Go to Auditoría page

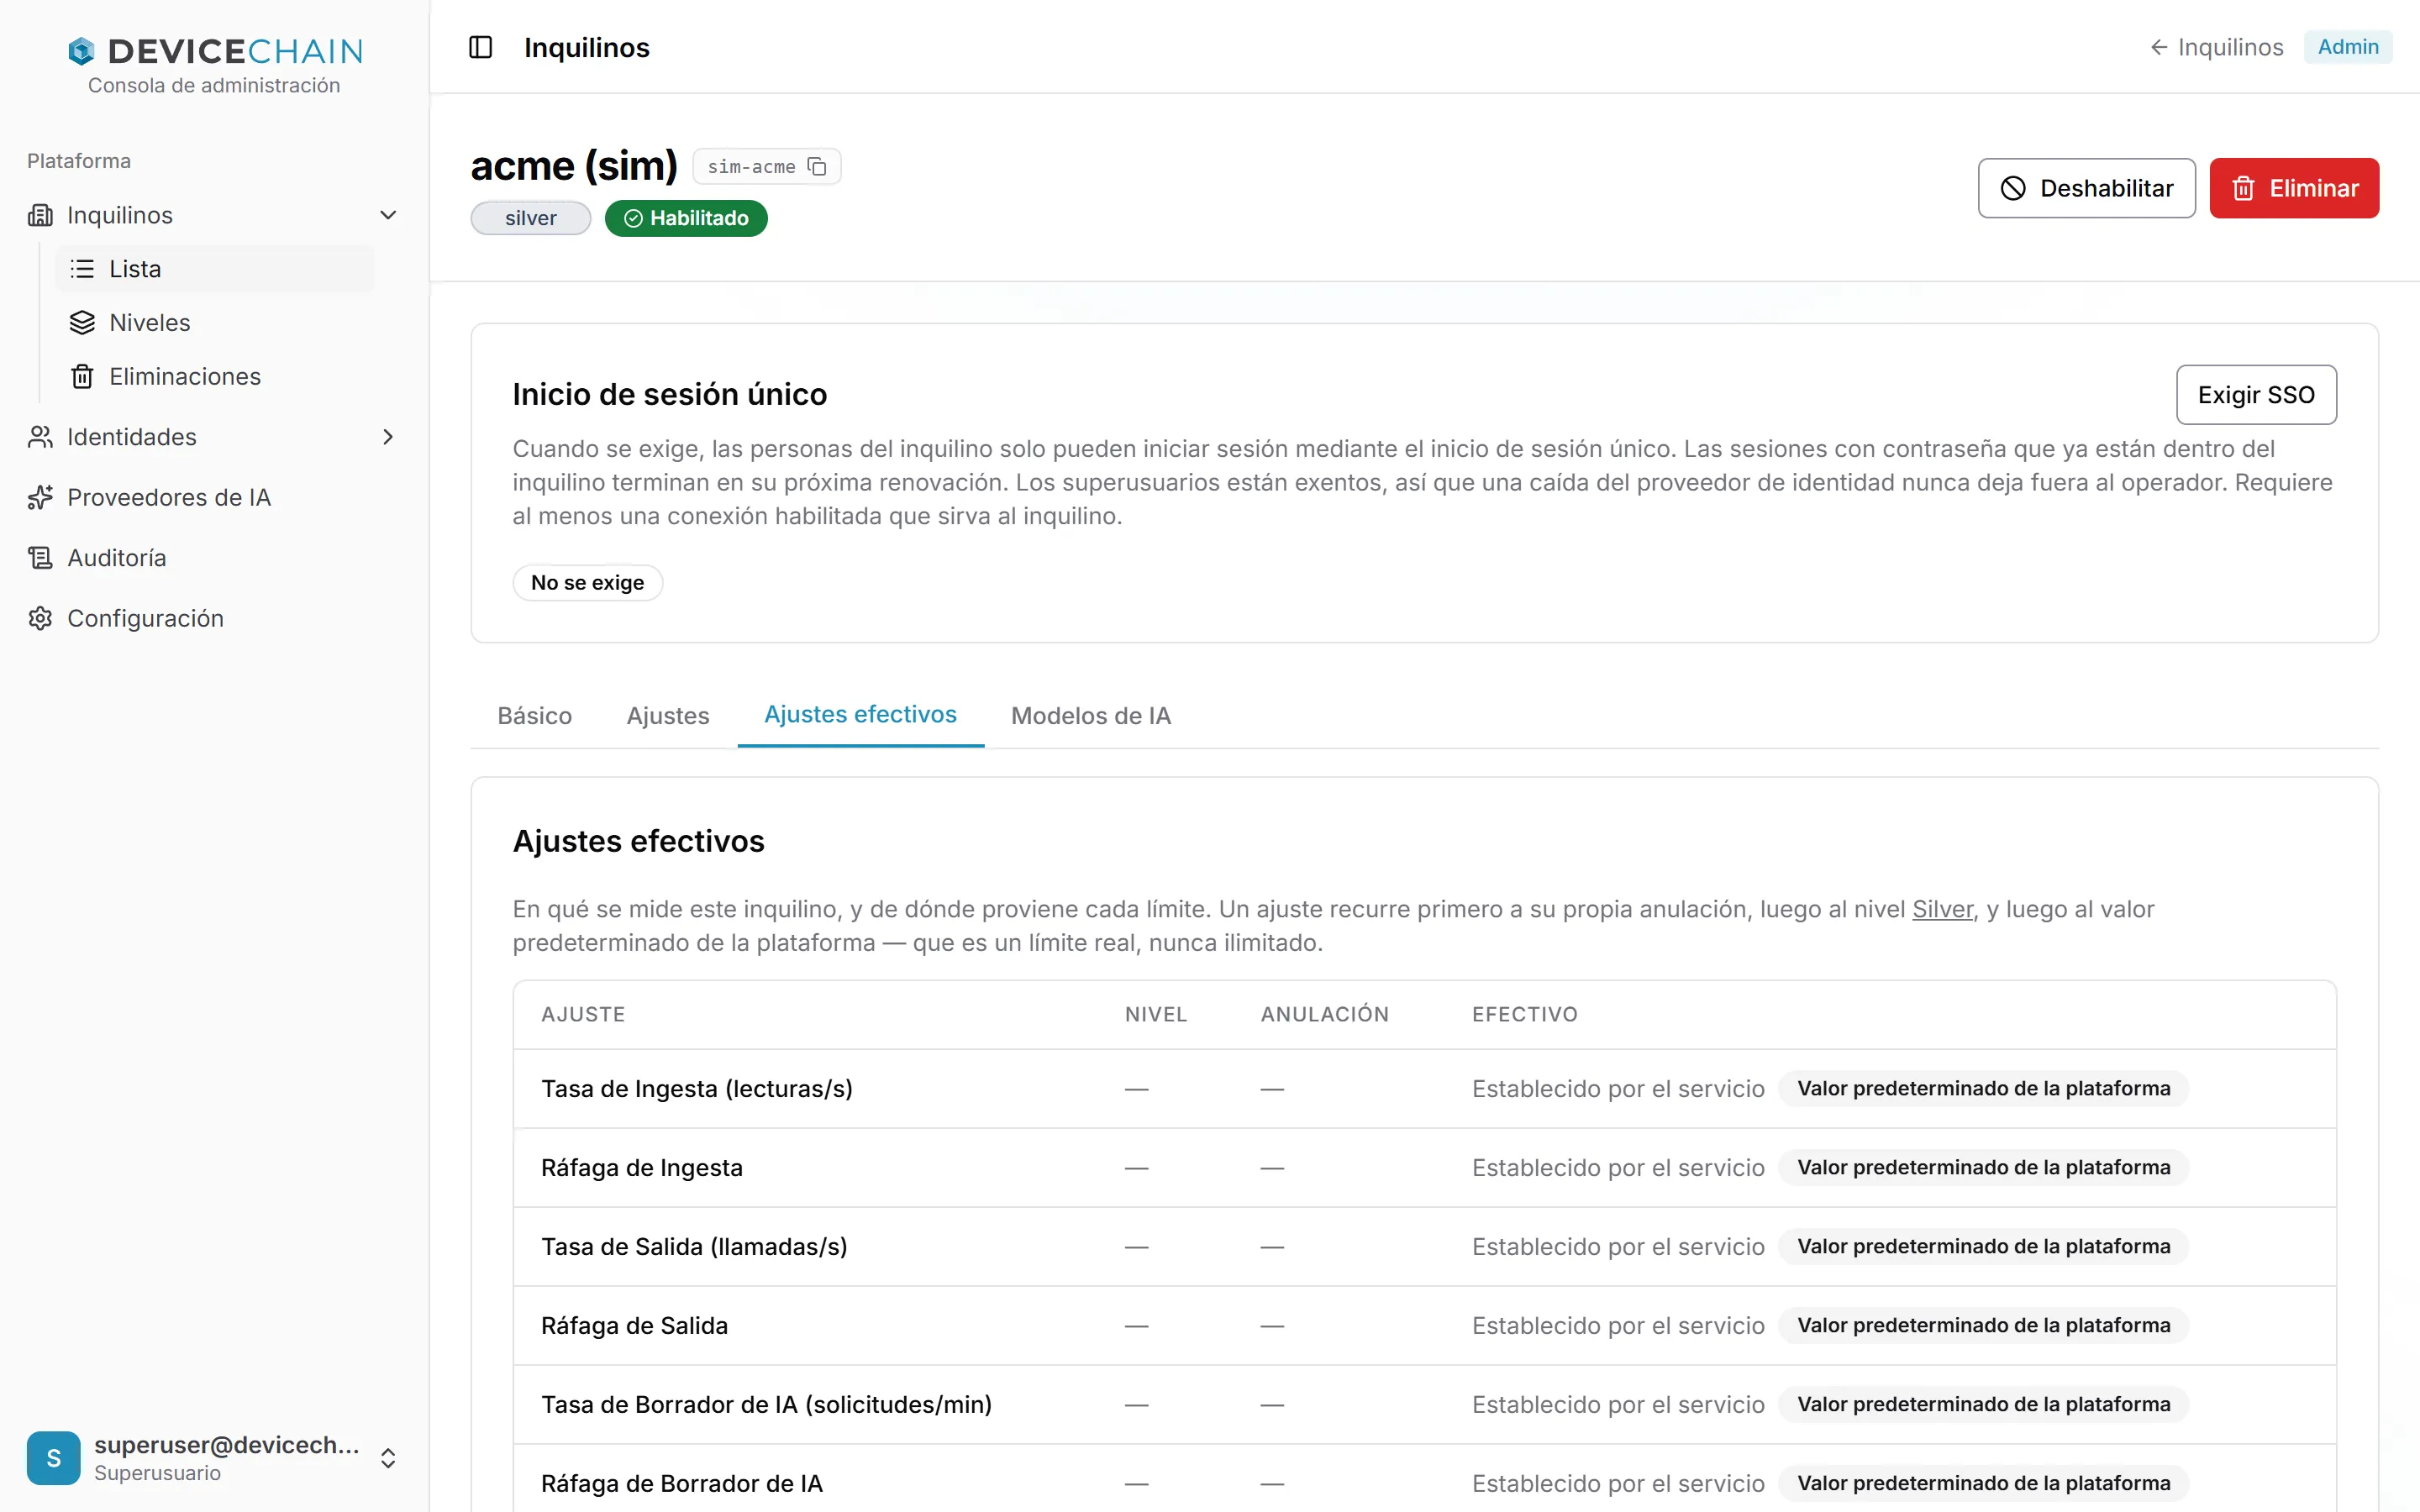(214, 558)
